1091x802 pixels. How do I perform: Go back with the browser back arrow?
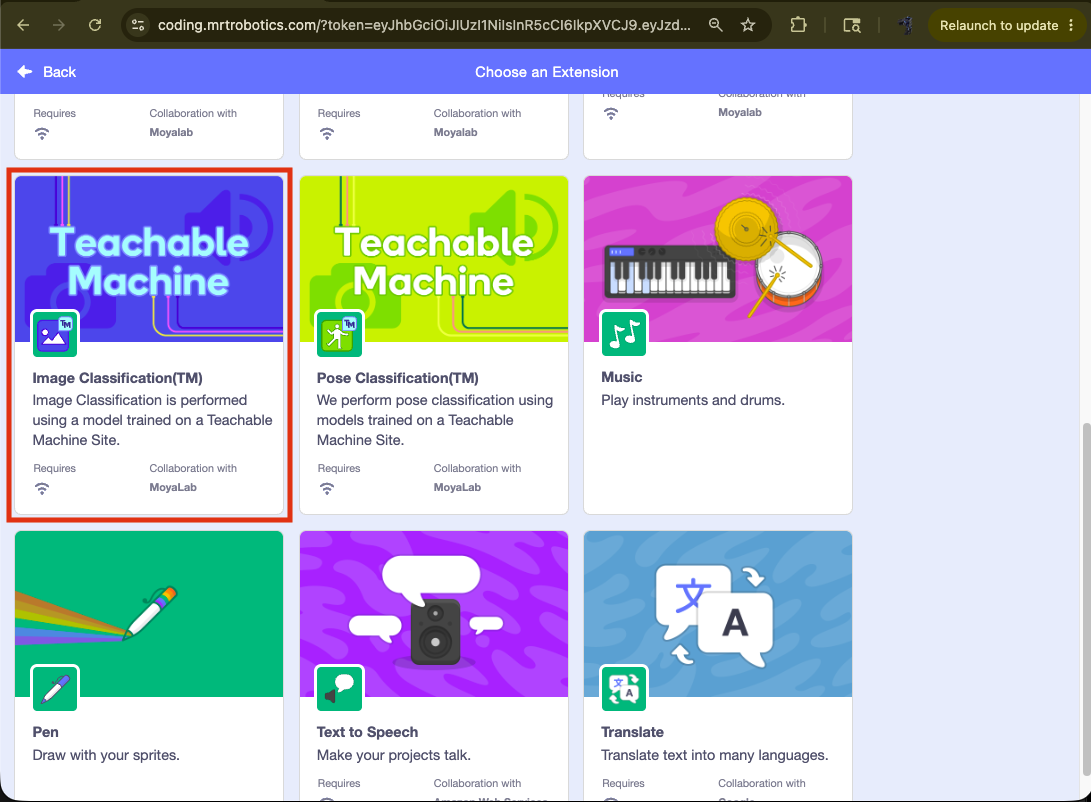23,25
